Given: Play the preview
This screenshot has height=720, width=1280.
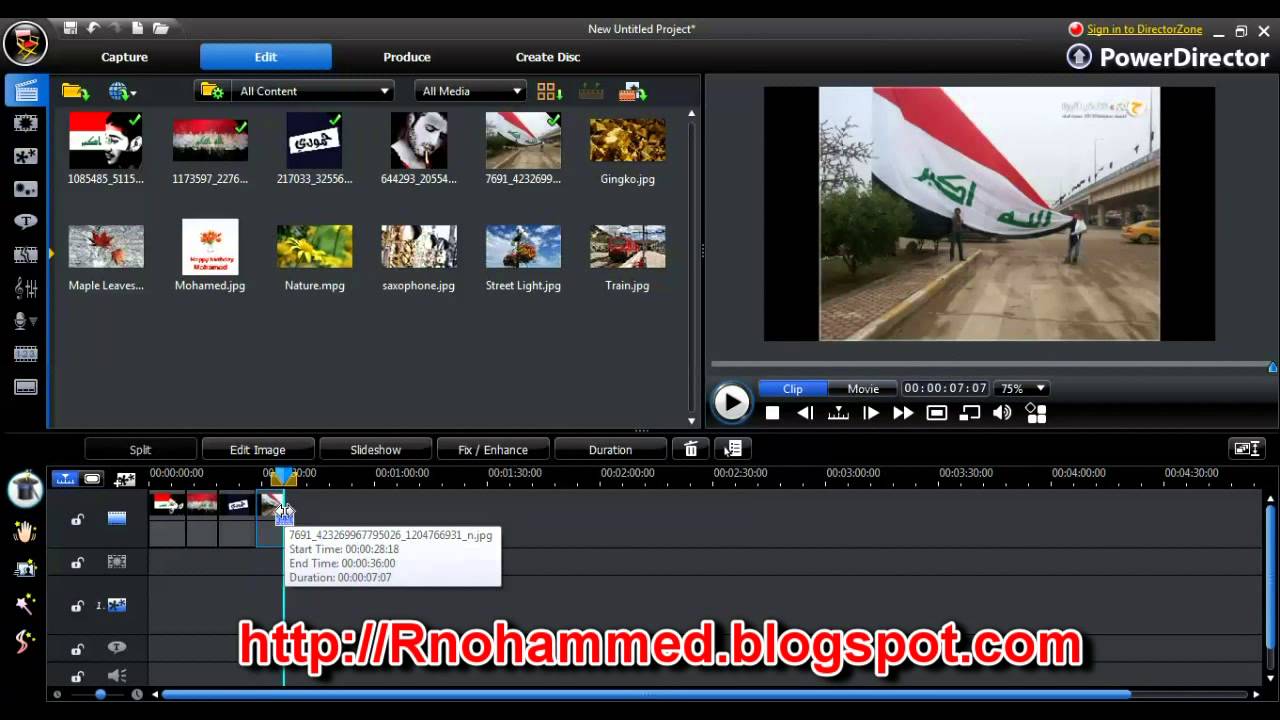Looking at the screenshot, I should 731,402.
